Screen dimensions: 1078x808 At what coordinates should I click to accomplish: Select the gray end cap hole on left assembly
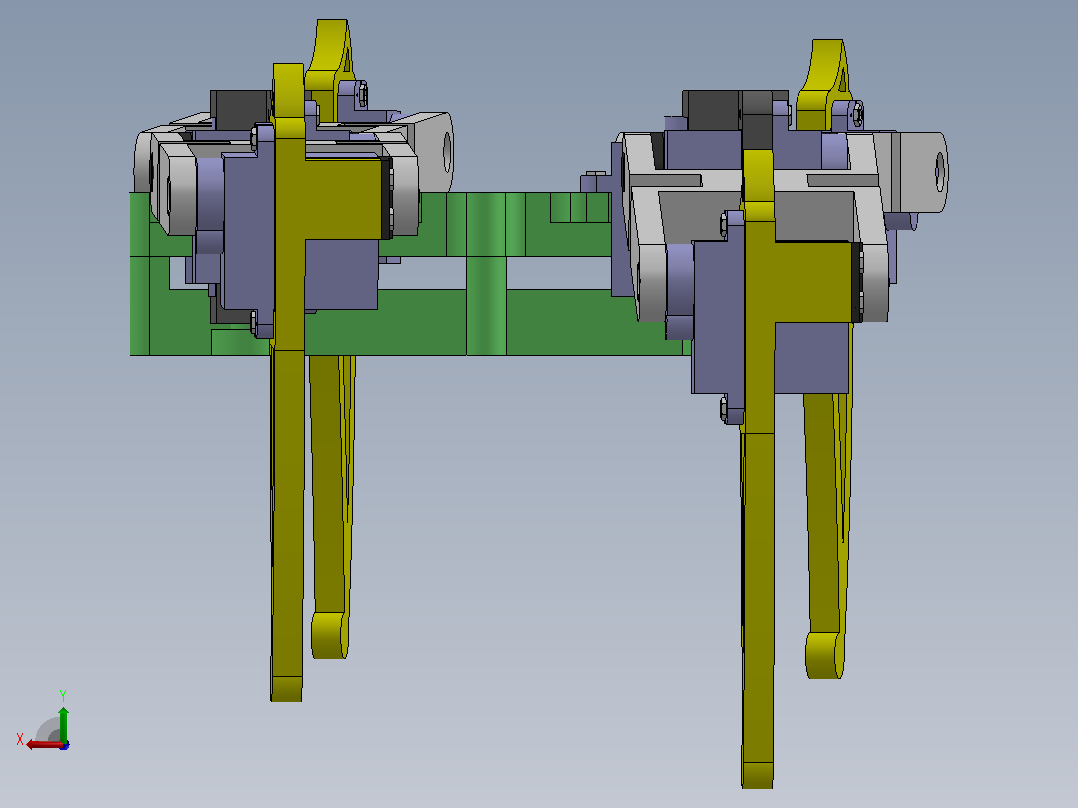pyautogui.click(x=448, y=152)
